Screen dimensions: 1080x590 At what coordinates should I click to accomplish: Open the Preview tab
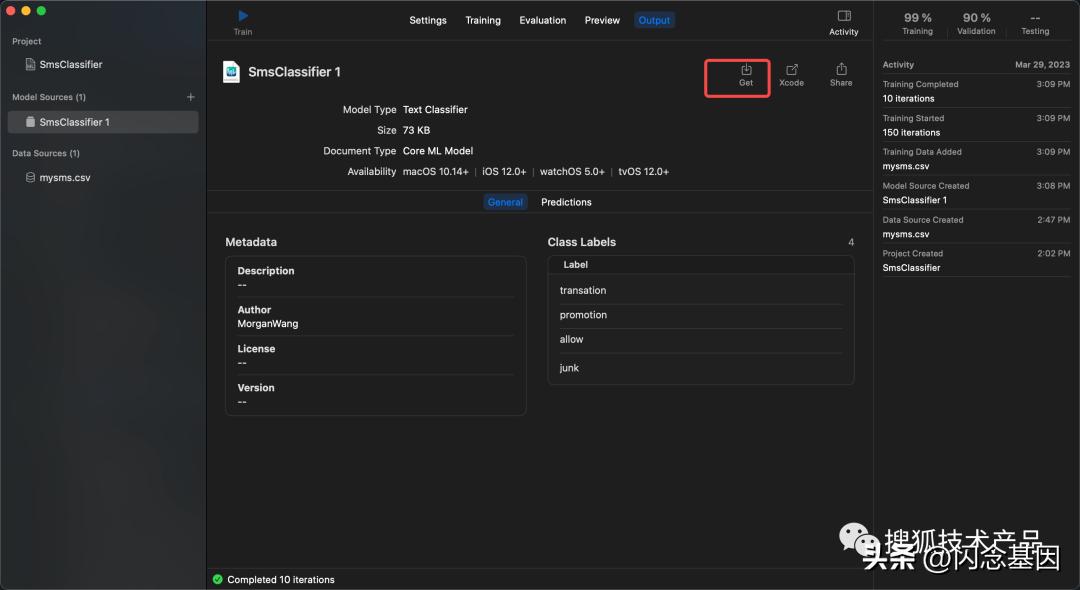602,20
